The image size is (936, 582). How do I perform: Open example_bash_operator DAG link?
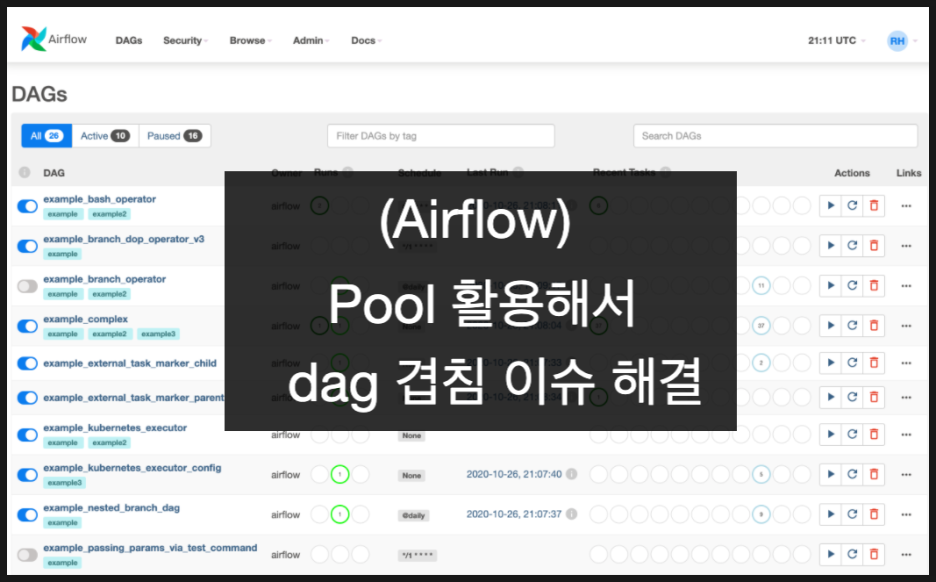click(x=100, y=199)
